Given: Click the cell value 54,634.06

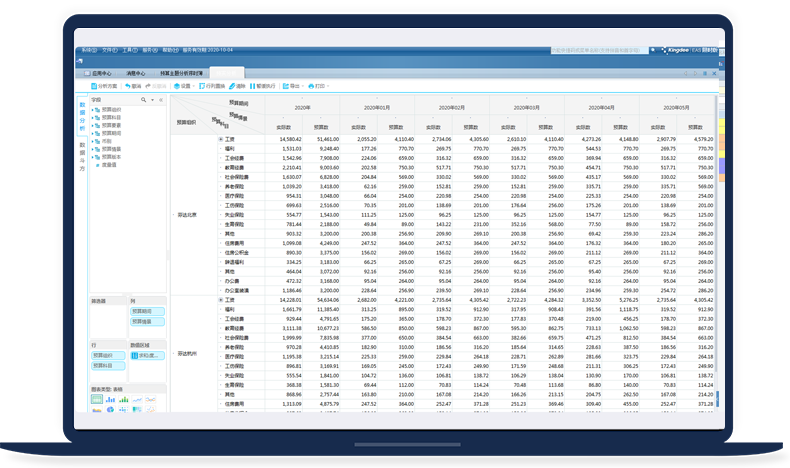Looking at the screenshot, I should (x=327, y=300).
